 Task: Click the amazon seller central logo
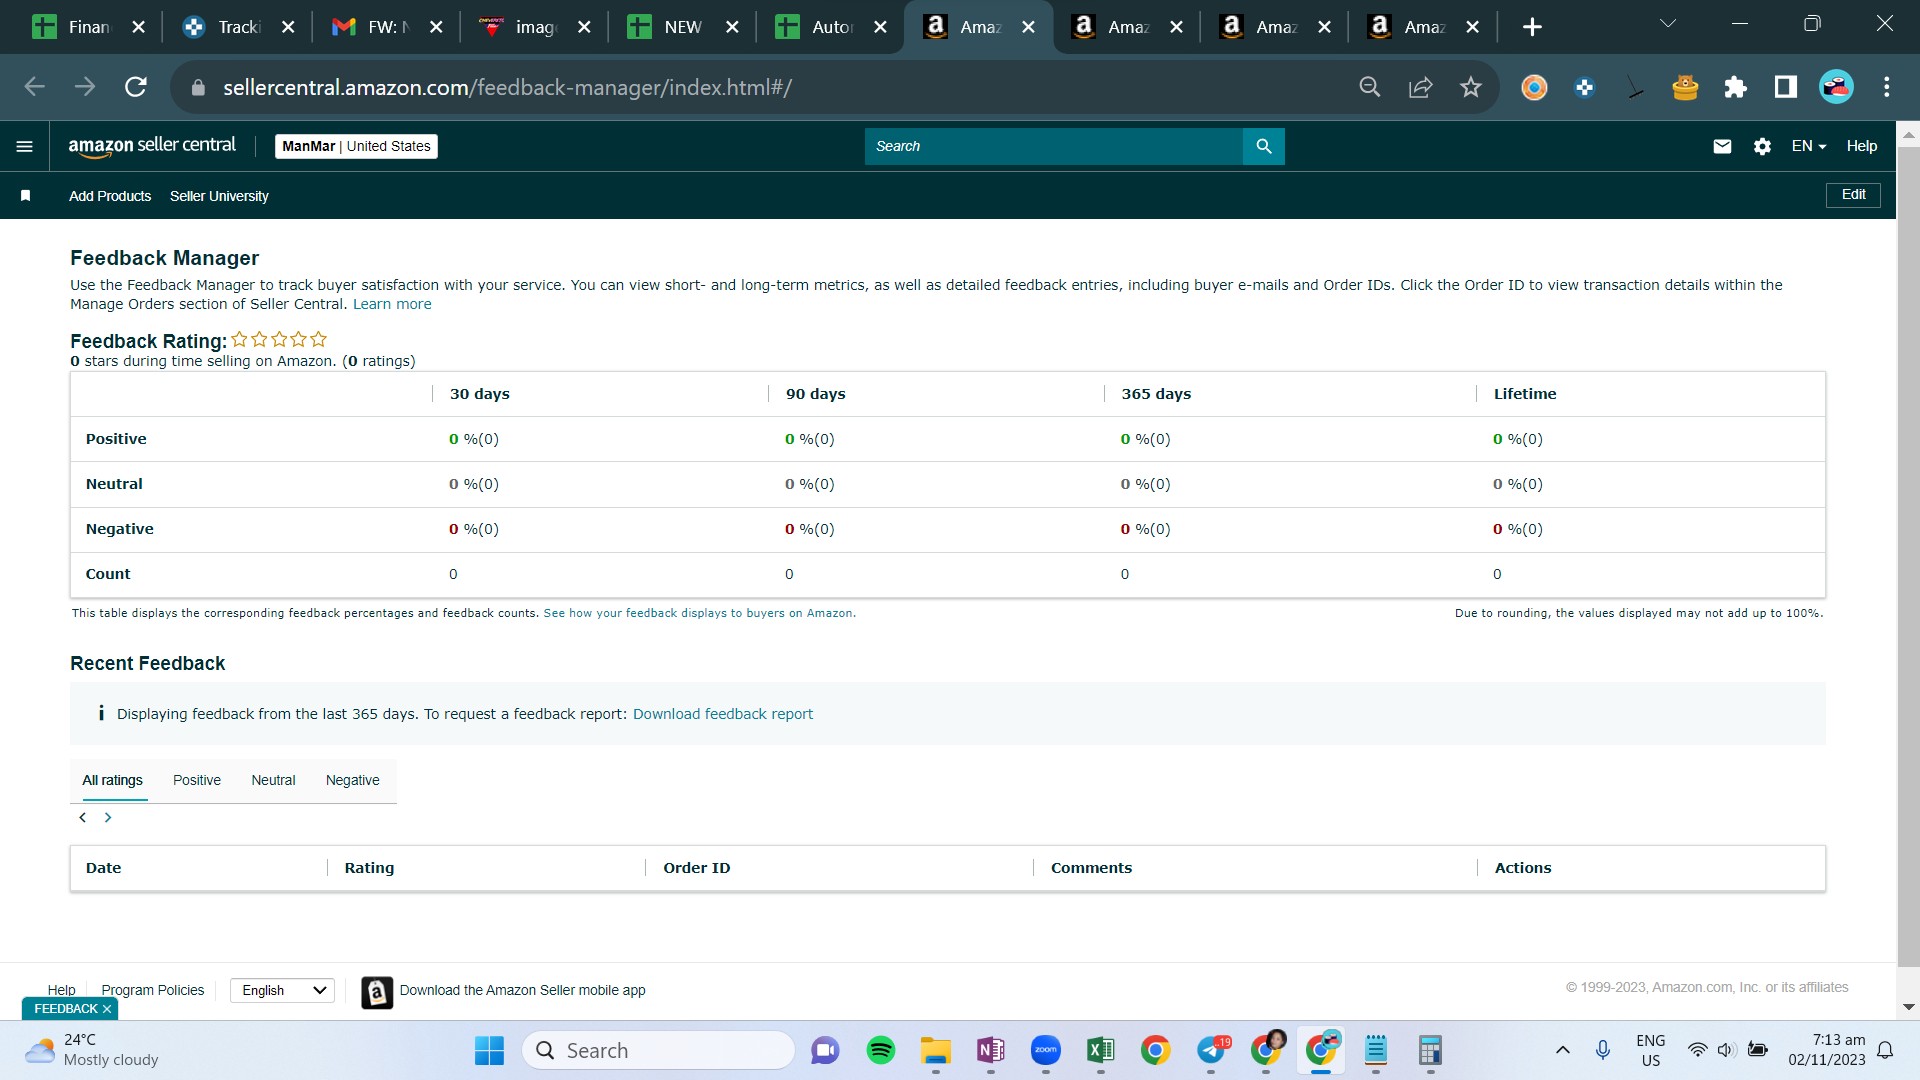152,146
